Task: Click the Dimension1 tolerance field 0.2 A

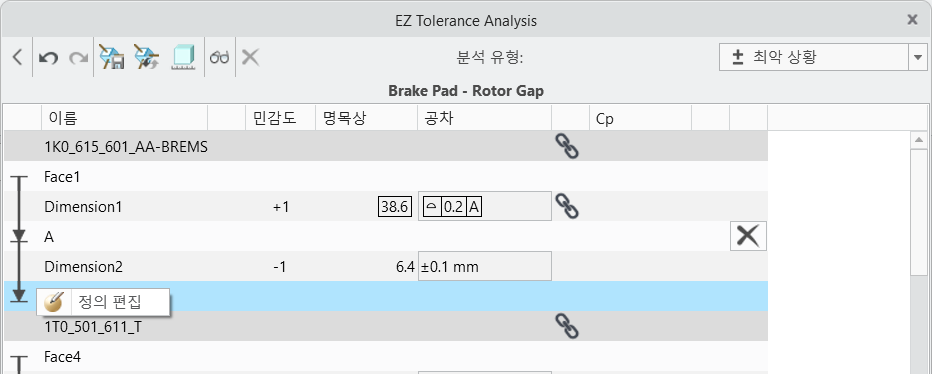Action: point(484,206)
